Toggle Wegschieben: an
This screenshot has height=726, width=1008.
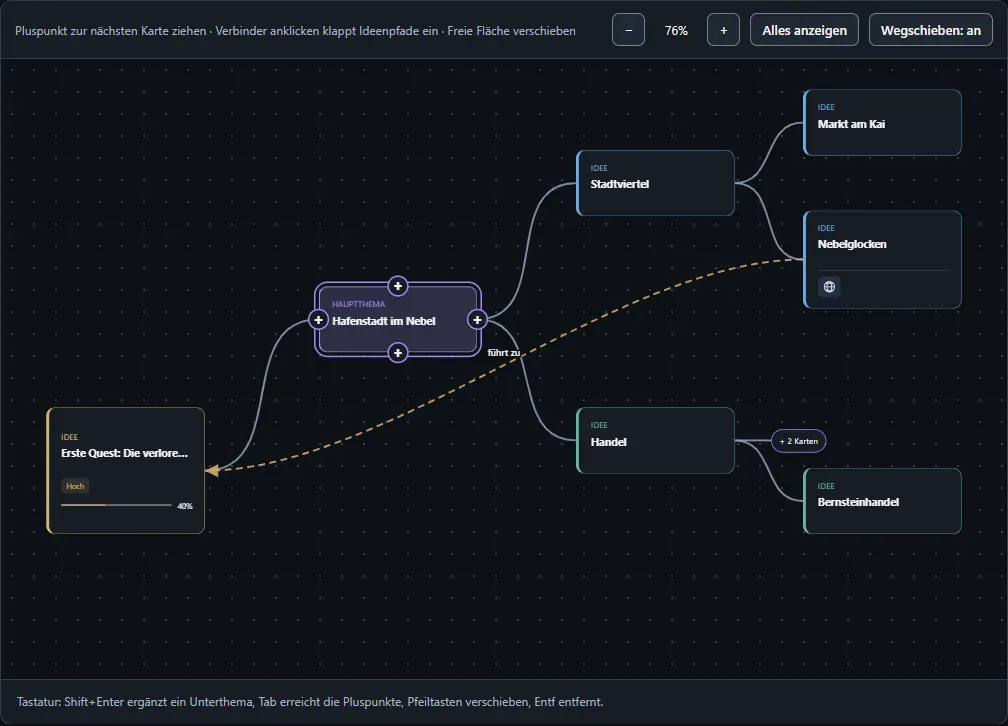(930, 30)
